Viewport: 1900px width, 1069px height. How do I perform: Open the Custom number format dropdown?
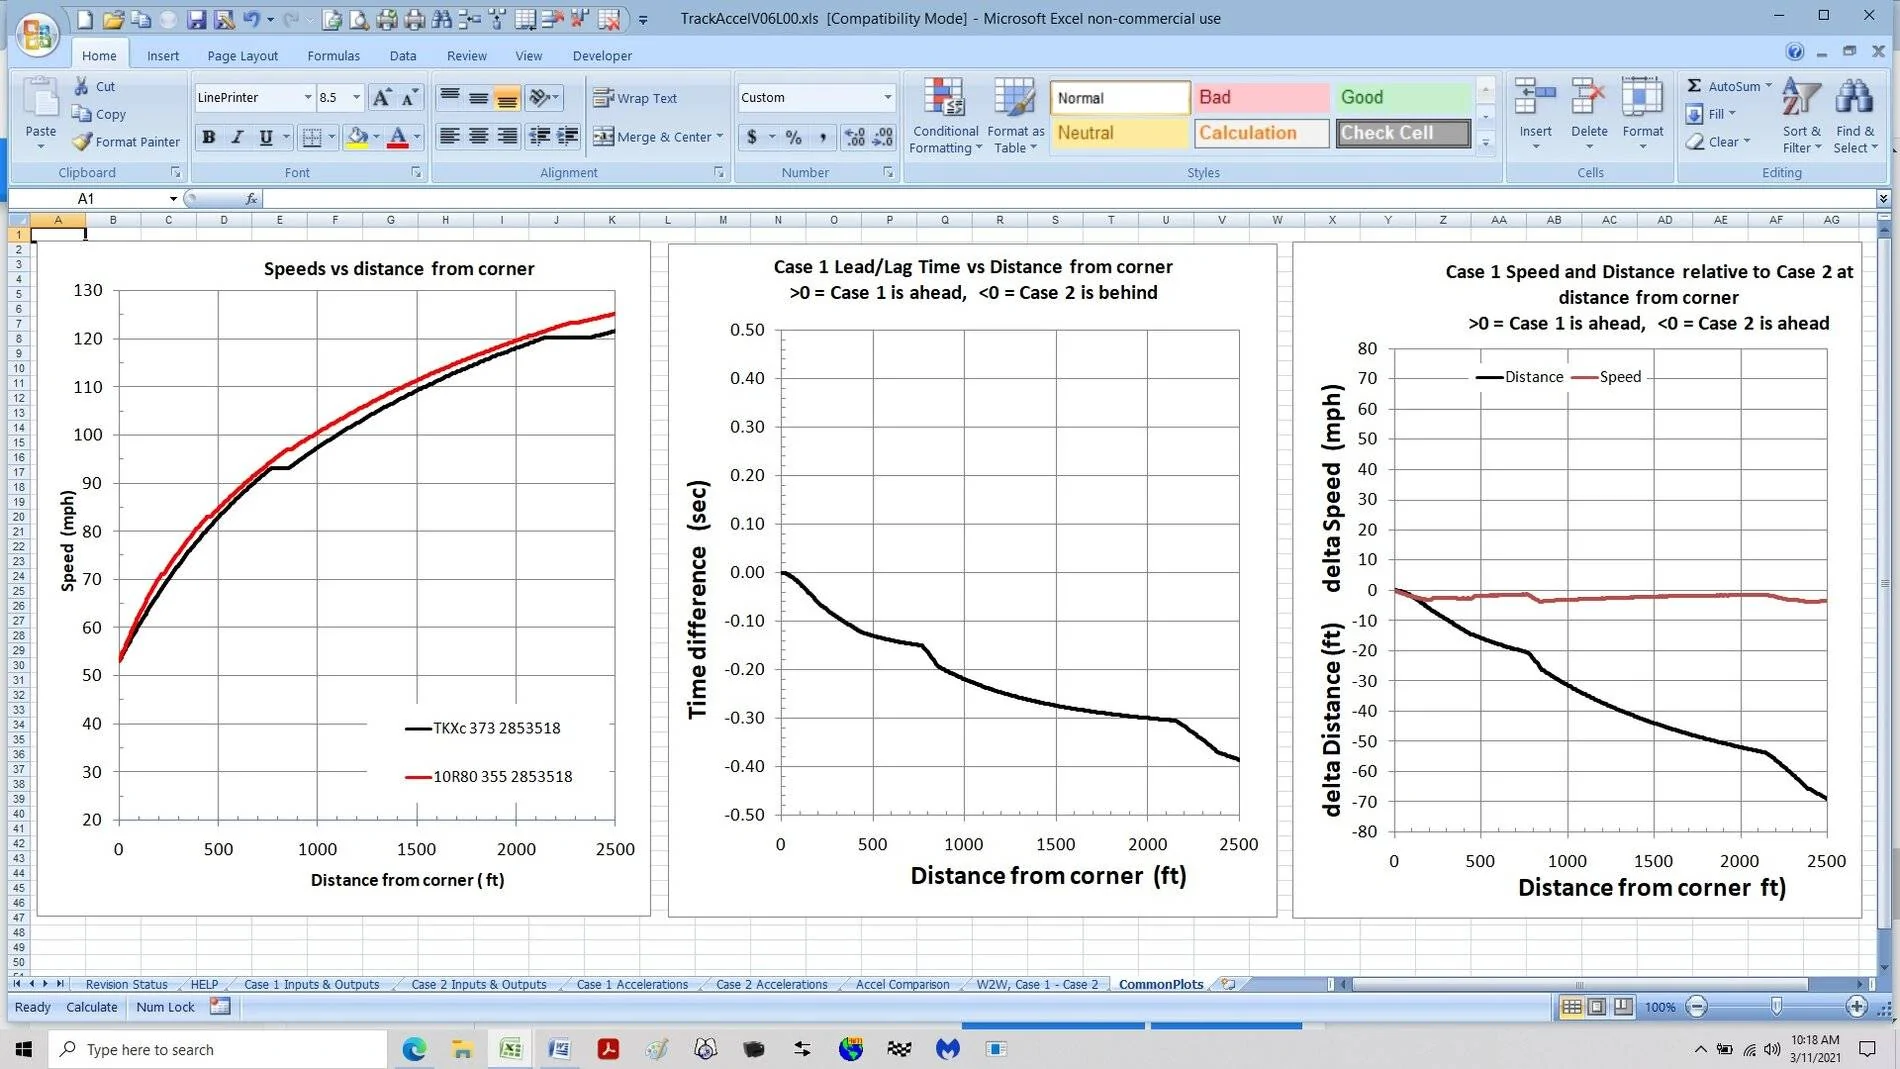click(x=887, y=97)
